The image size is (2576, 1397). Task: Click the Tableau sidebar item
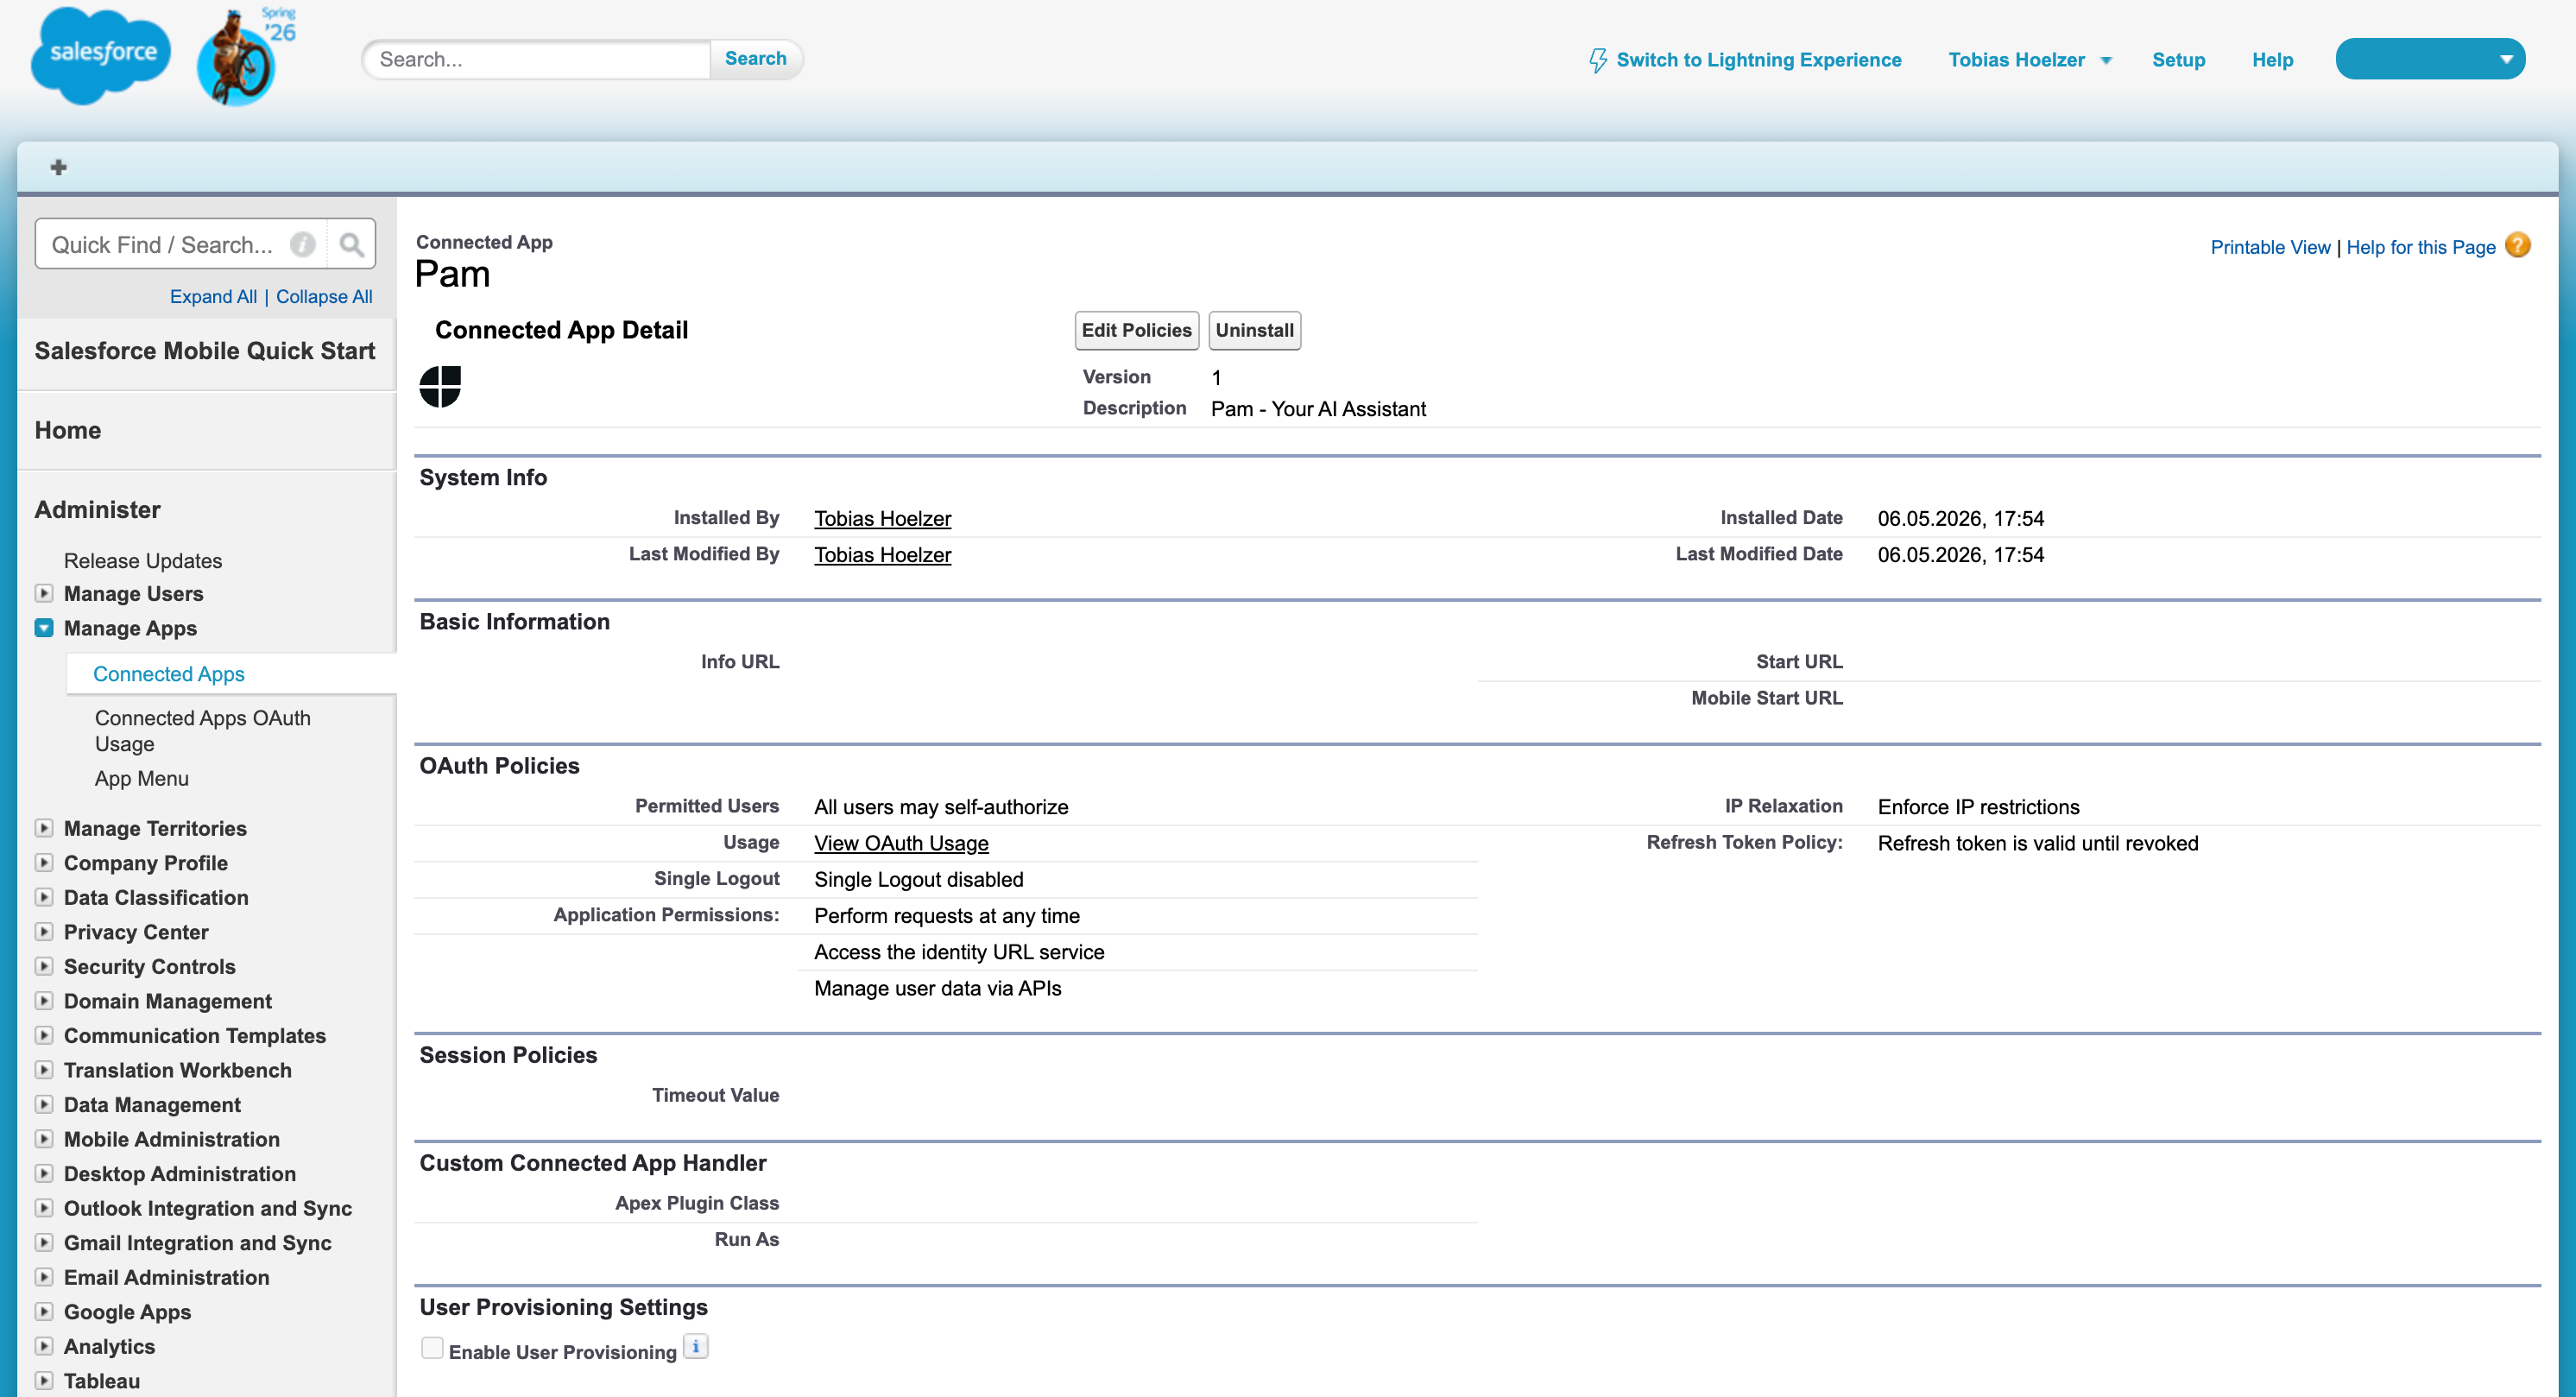pyautogui.click(x=102, y=1381)
